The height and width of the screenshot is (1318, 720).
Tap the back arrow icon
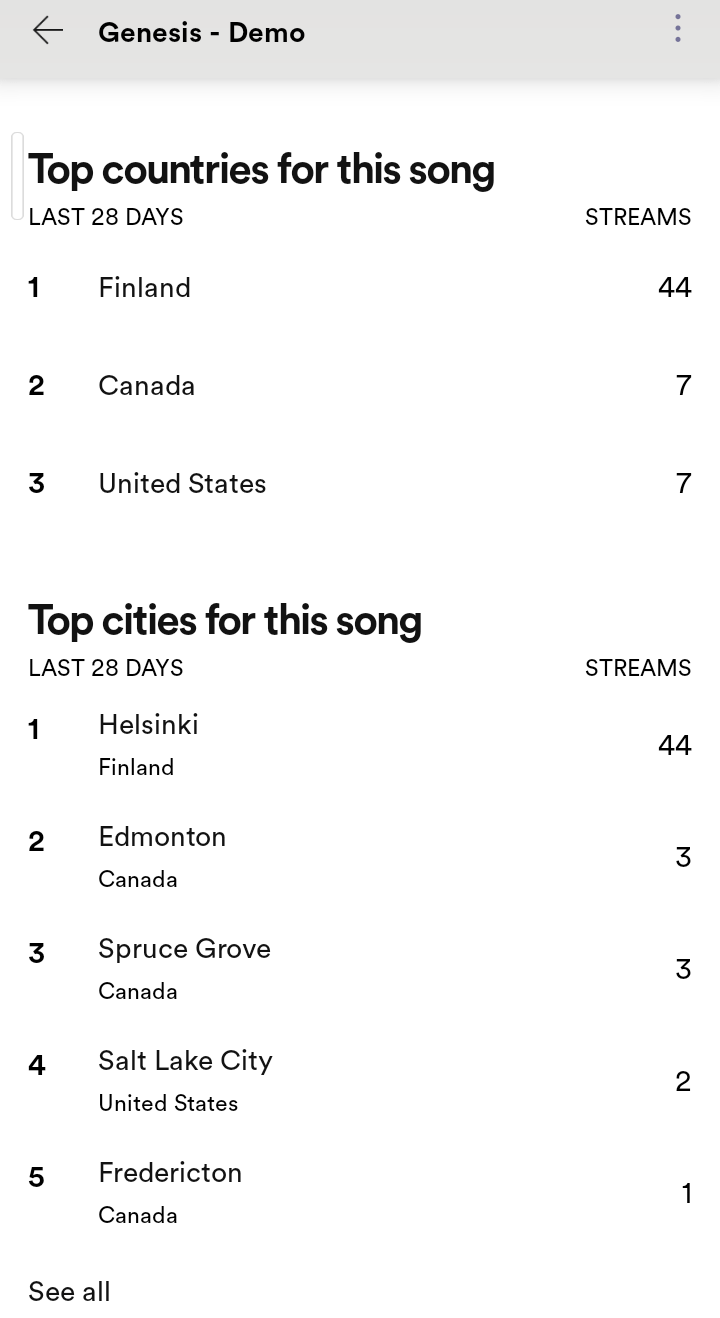[47, 31]
